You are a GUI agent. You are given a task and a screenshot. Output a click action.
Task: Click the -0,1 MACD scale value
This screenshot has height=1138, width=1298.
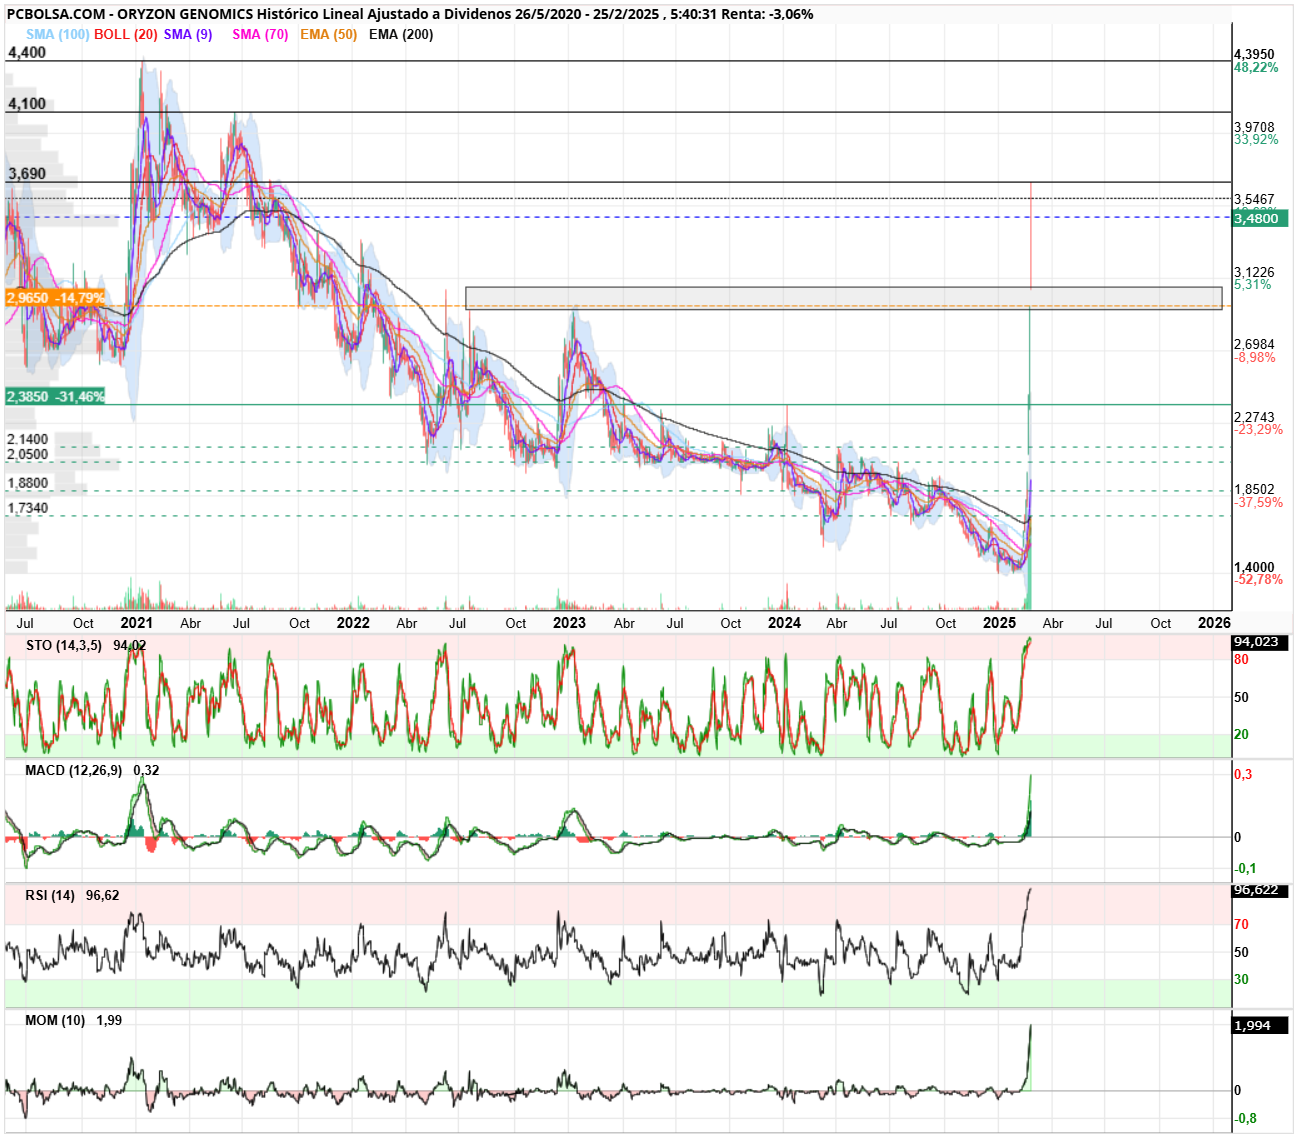pyautogui.click(x=1245, y=868)
